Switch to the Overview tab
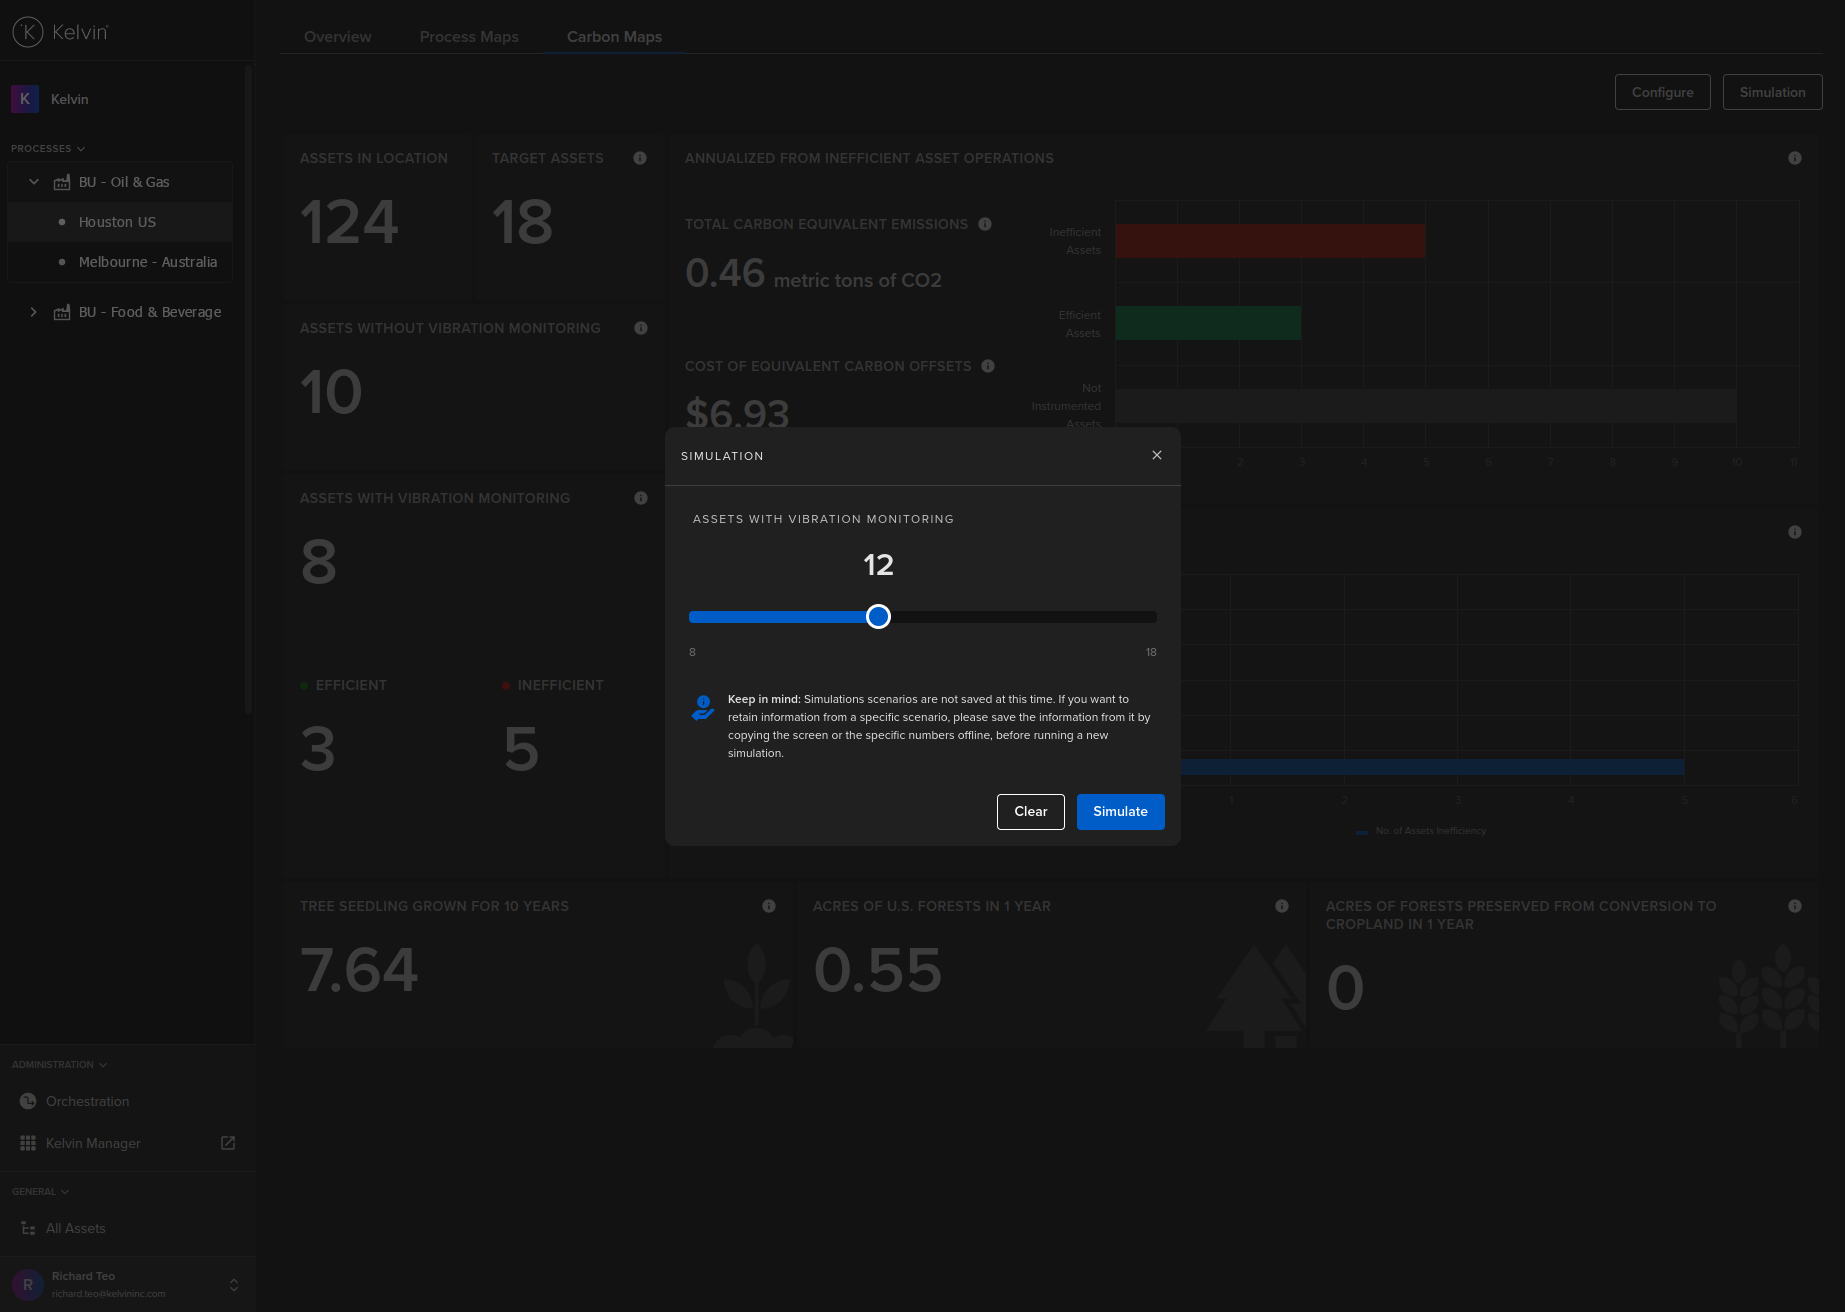The image size is (1845, 1312). 337,36
